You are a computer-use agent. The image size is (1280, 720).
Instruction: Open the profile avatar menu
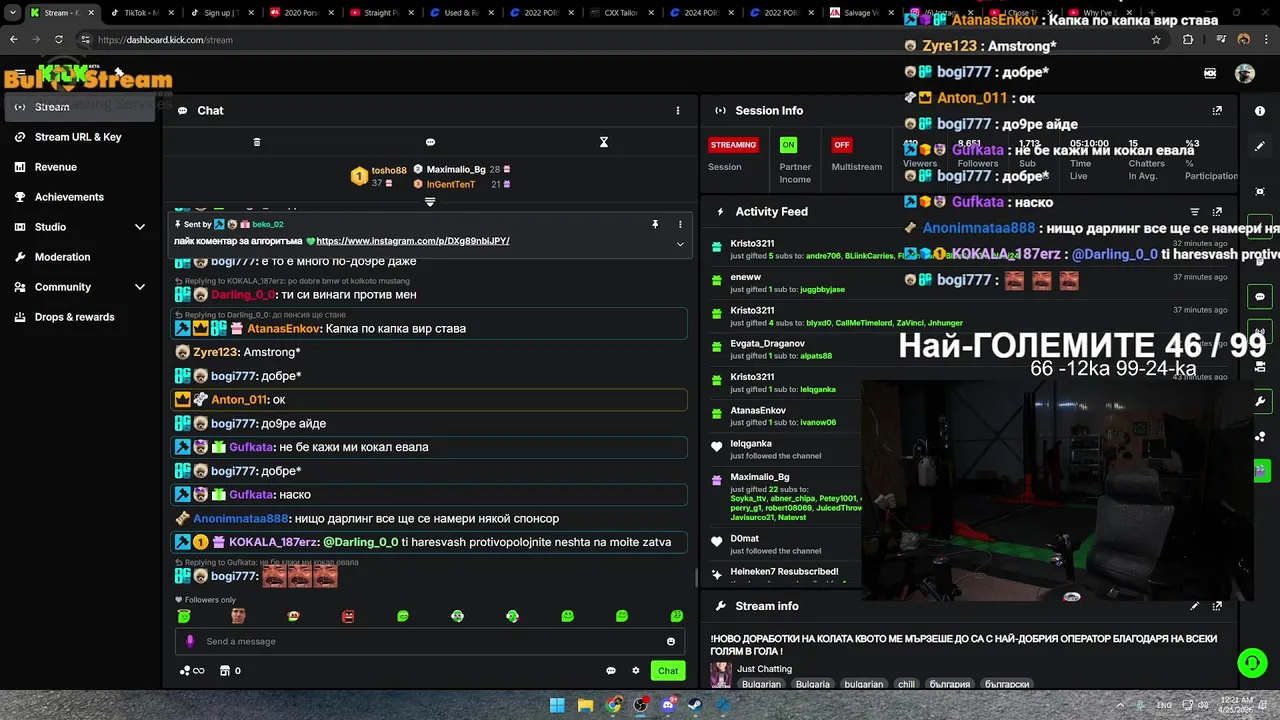point(1245,73)
